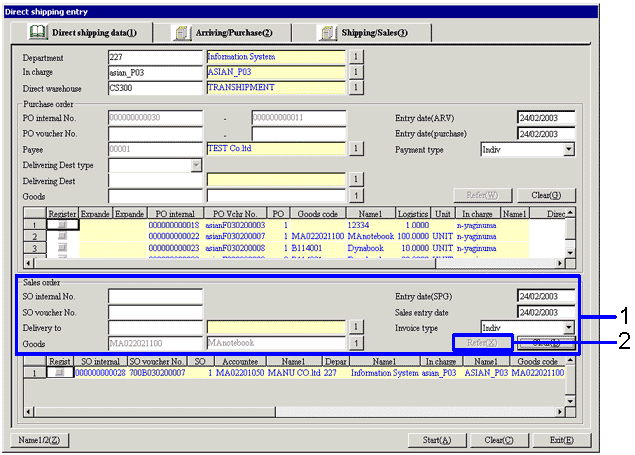Expand the Delivering Dest type dropdown
Screen dimensions: 635x455
196,165
